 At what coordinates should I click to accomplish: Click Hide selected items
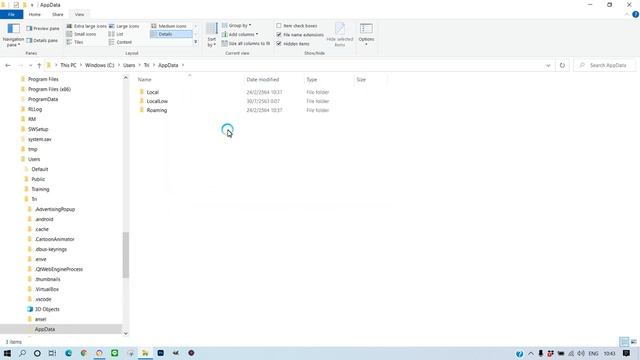click(340, 35)
